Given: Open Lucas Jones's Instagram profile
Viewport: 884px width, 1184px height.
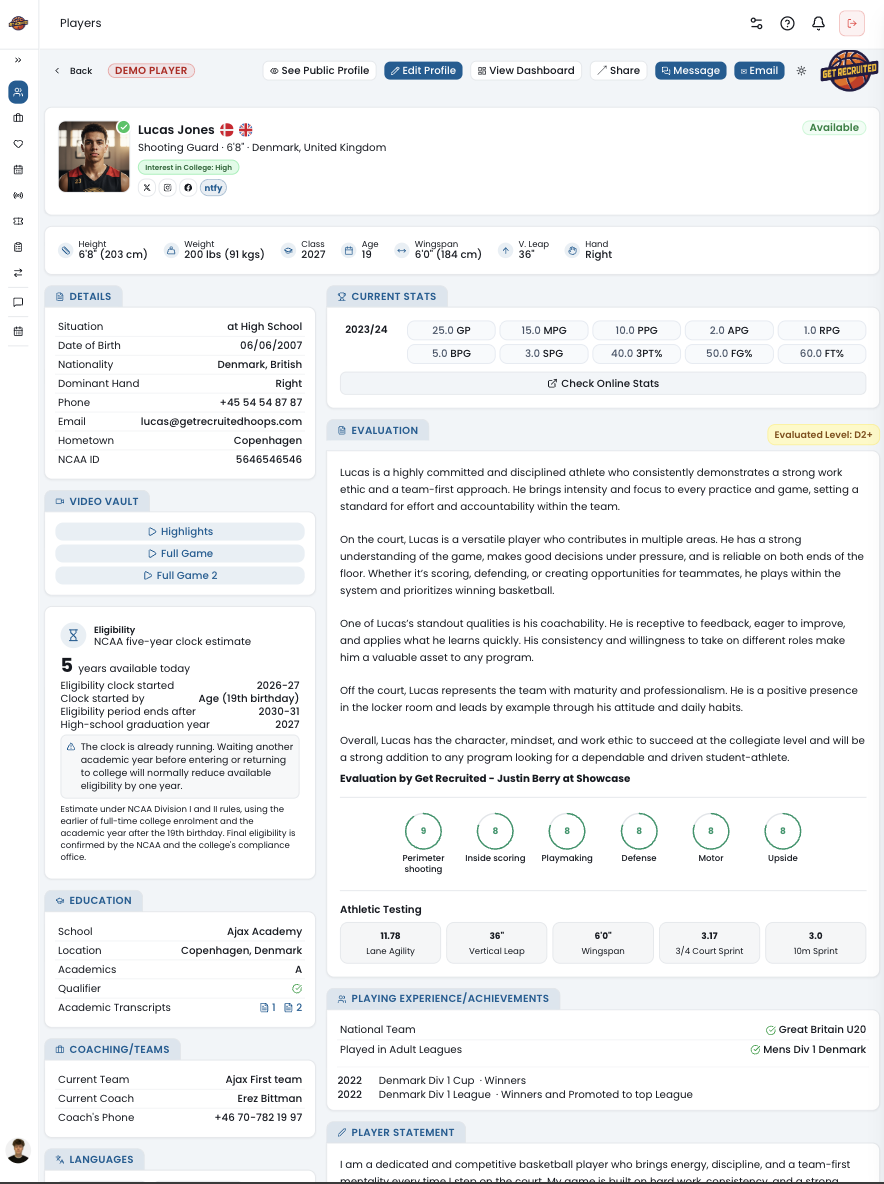Looking at the screenshot, I should 168,188.
